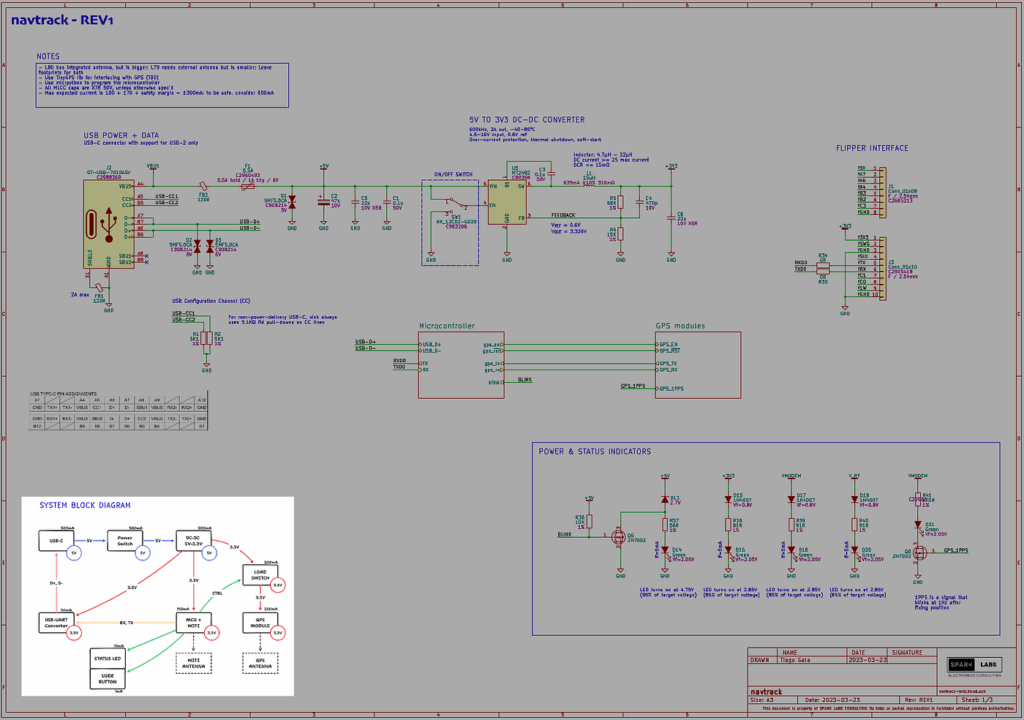Image resolution: width=1024 pixels, height=720 pixels.
Task: Select zener diode D13 2.7V
Action: (x=665, y=500)
